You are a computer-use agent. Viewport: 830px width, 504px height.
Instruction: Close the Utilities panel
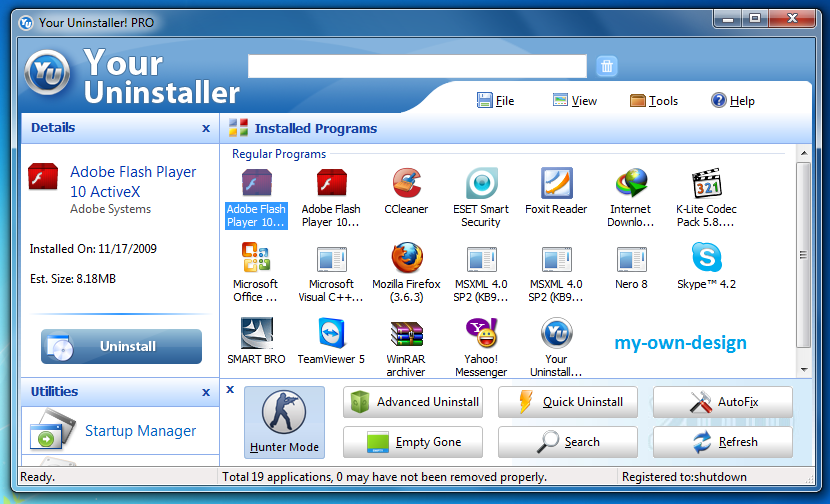(x=206, y=392)
